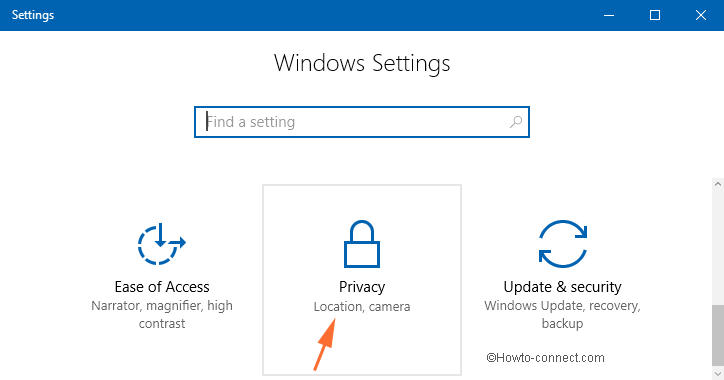Select the Privacy padlock icon
Screen dimensions: 724x380
pos(362,244)
